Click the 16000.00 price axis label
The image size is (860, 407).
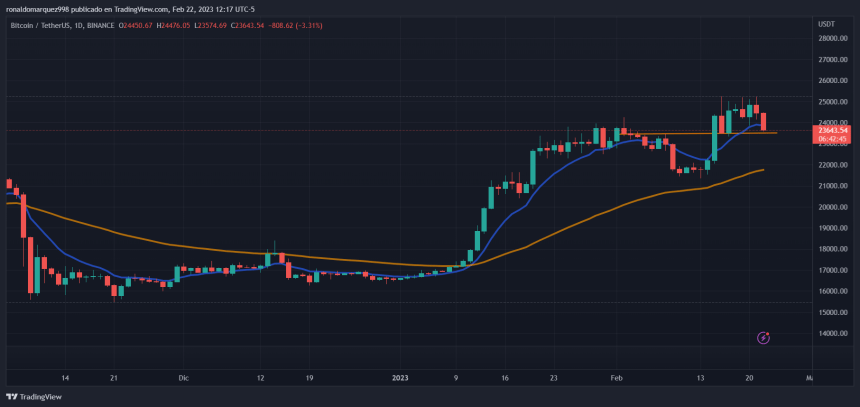coord(833,291)
